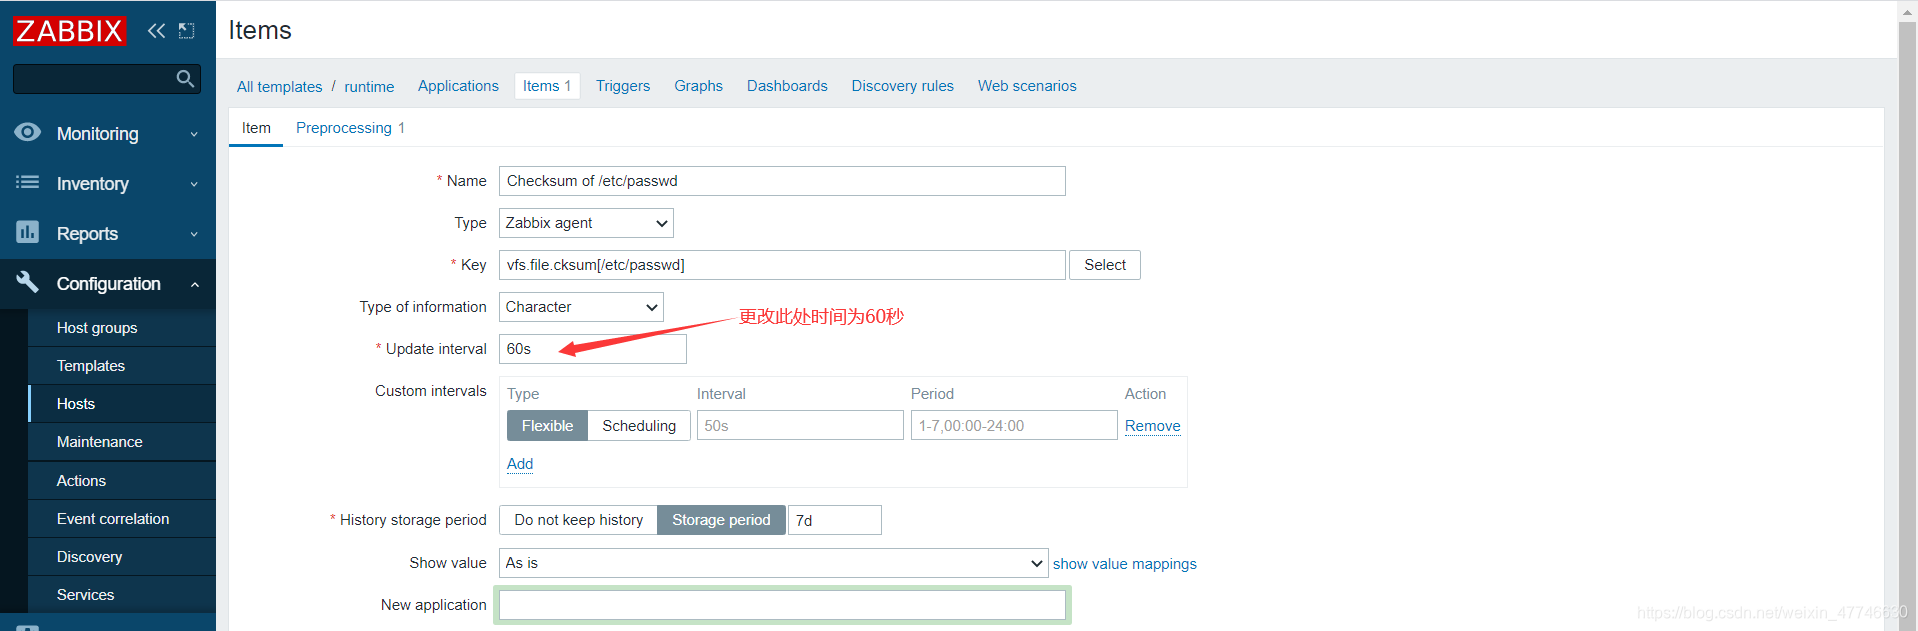The image size is (1918, 631).
Task: Click the Inventory list icon
Action: point(28,182)
